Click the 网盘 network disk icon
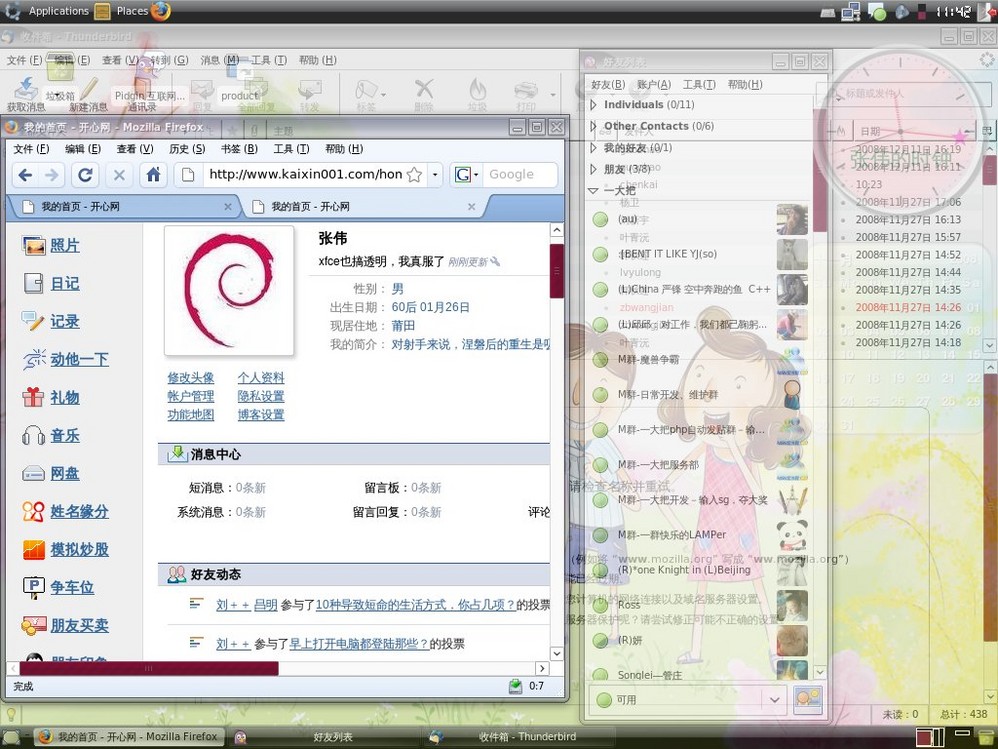 click(x=33, y=473)
